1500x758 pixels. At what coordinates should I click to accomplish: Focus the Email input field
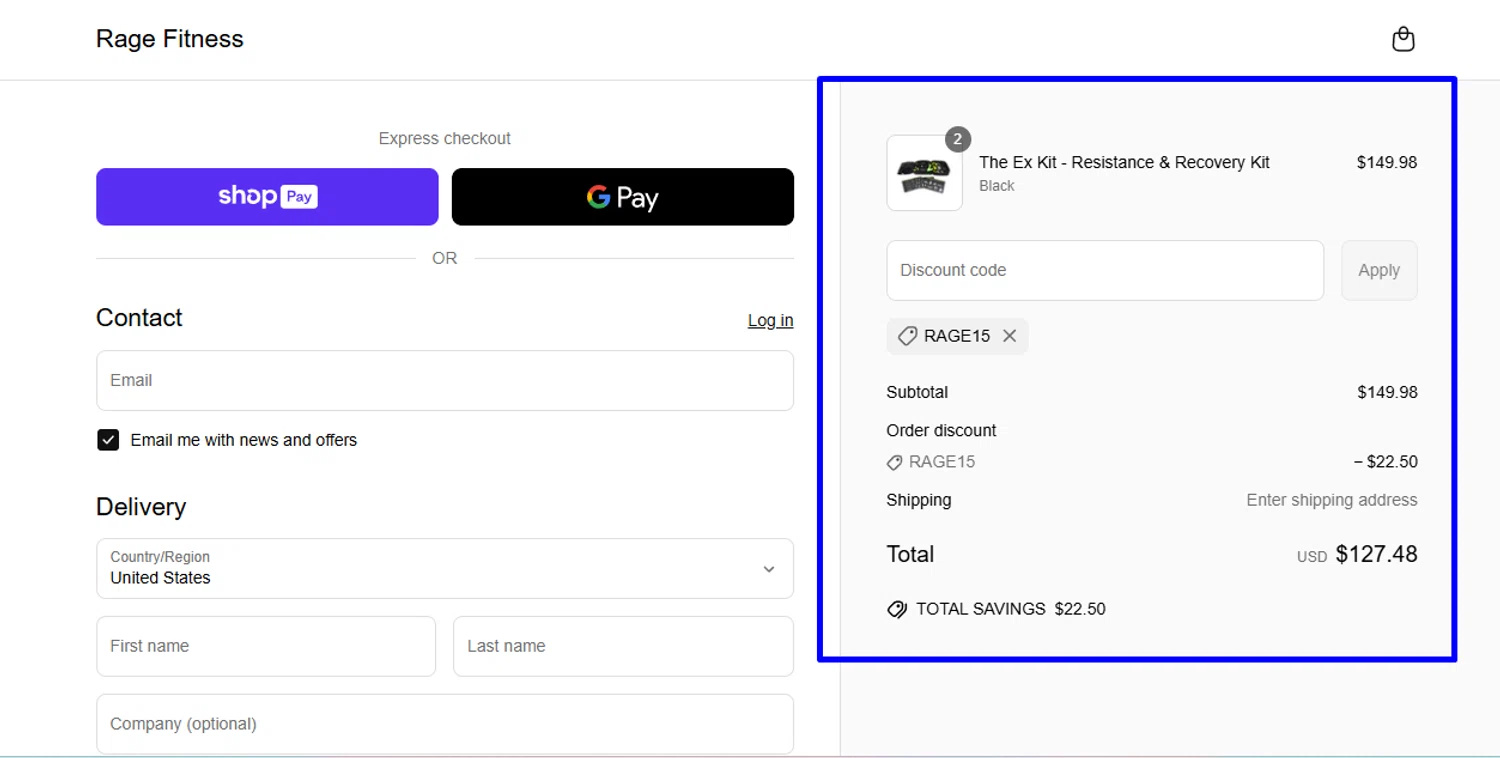(x=445, y=380)
